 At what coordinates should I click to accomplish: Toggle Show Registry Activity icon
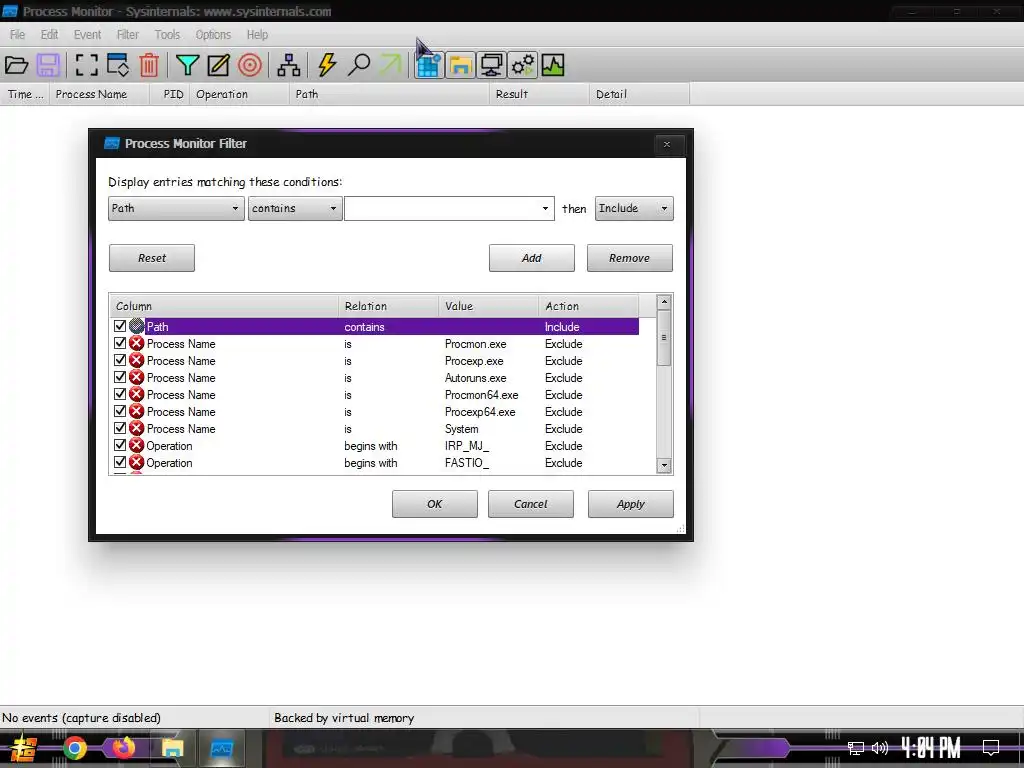tap(428, 65)
